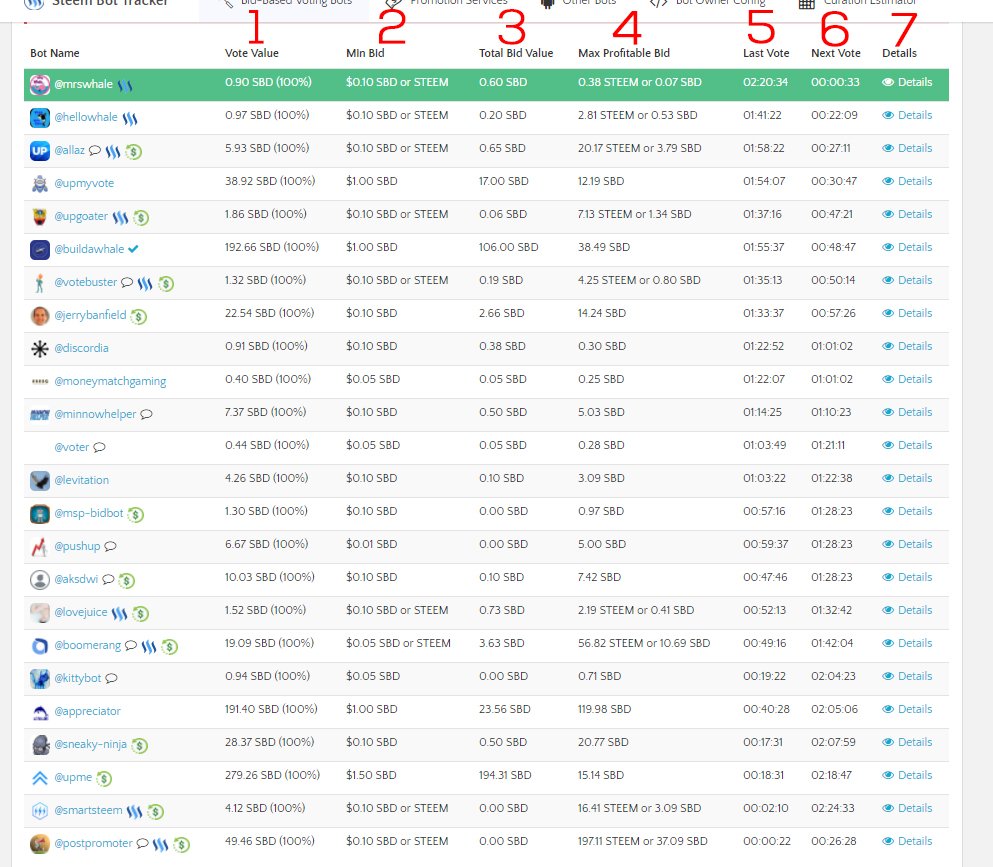This screenshot has width=993, height=867.
Task: Click the 119.98 SBD max profitable bid
Action: pyautogui.click(x=604, y=709)
